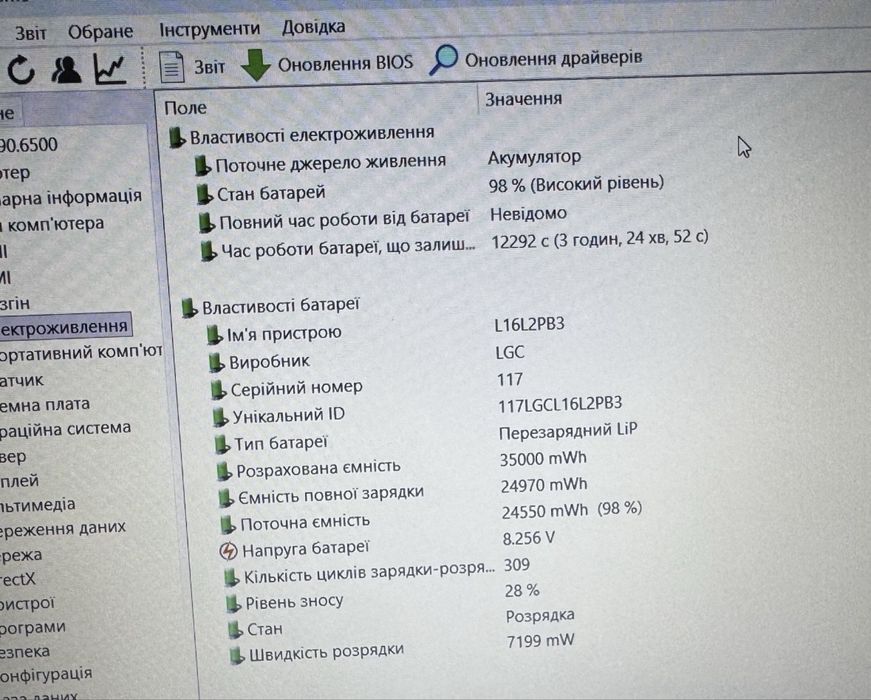Image resolution: width=871 pixels, height=700 pixels.
Task: Click the voltage value 8.256 V
Action: pos(529,538)
